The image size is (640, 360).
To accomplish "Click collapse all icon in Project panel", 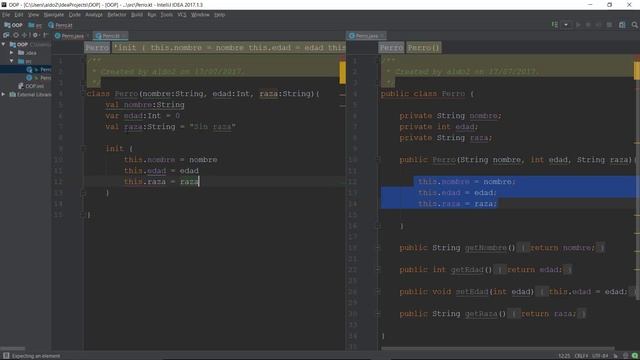I will click(25, 35).
